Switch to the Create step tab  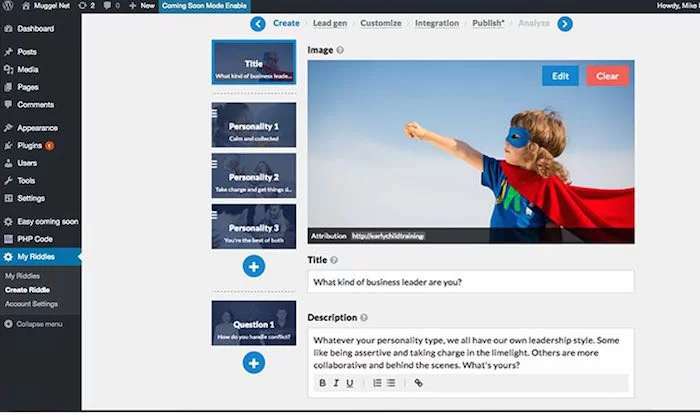pyautogui.click(x=286, y=23)
